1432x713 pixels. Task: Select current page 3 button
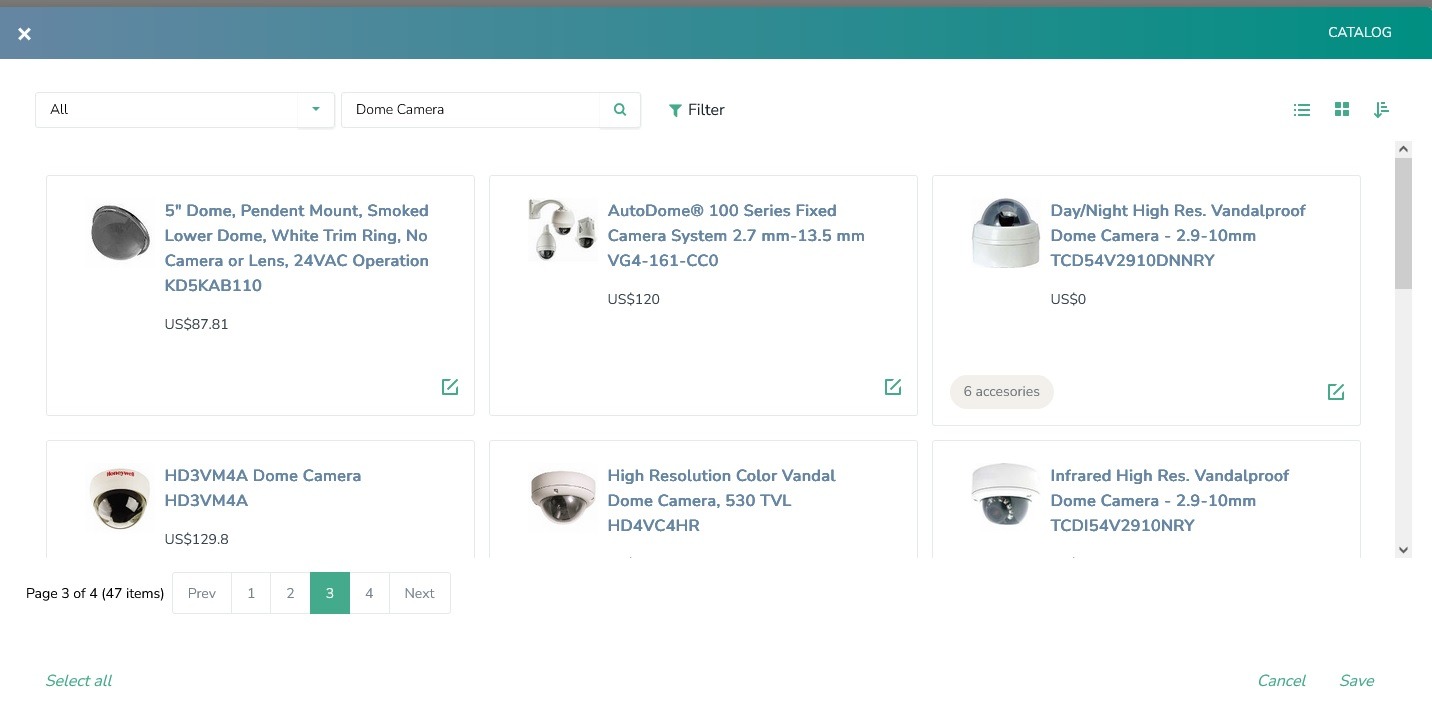click(330, 593)
